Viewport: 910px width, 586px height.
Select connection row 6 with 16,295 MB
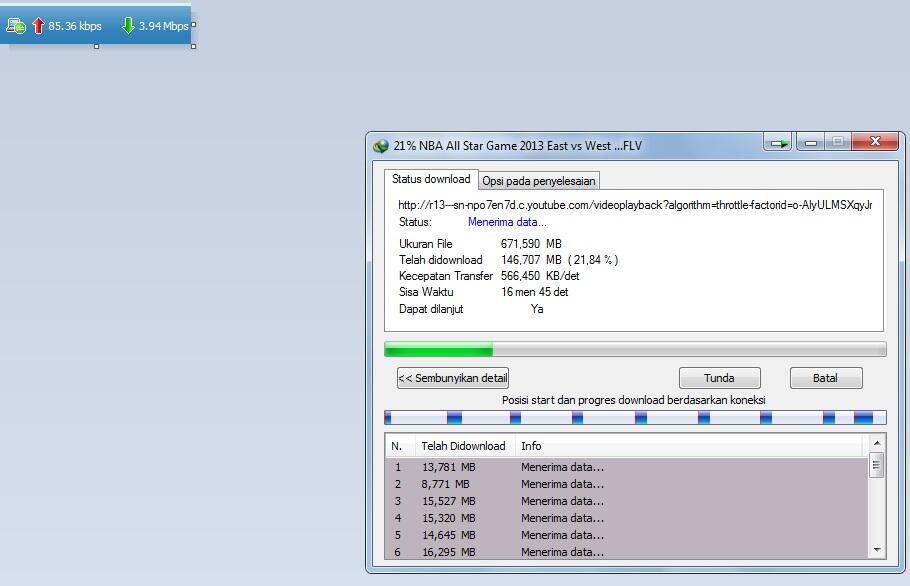(627, 552)
